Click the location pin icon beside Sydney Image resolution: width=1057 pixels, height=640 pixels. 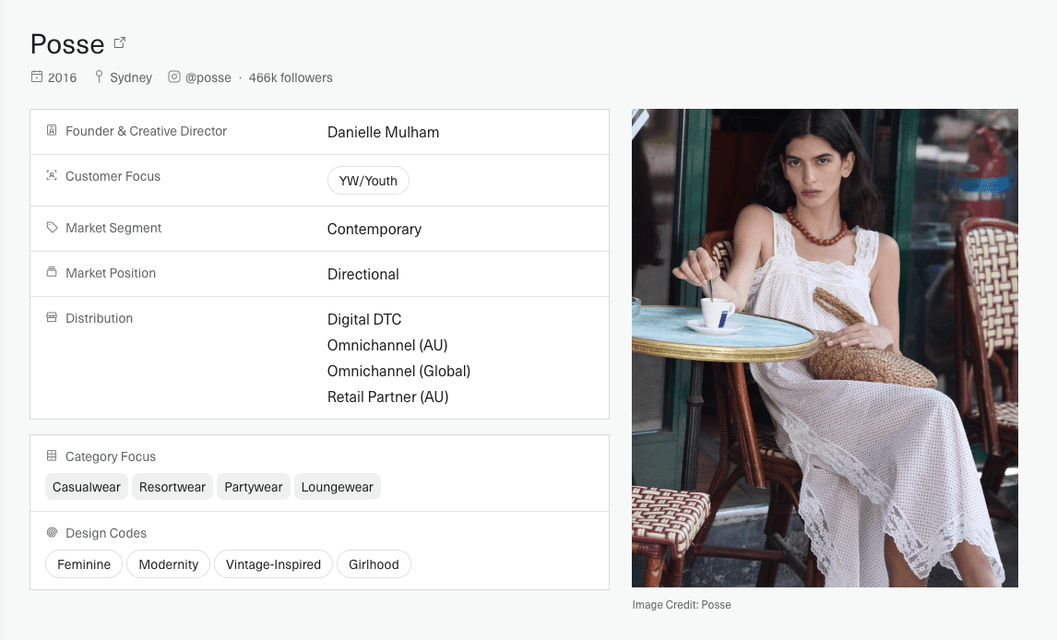99,77
